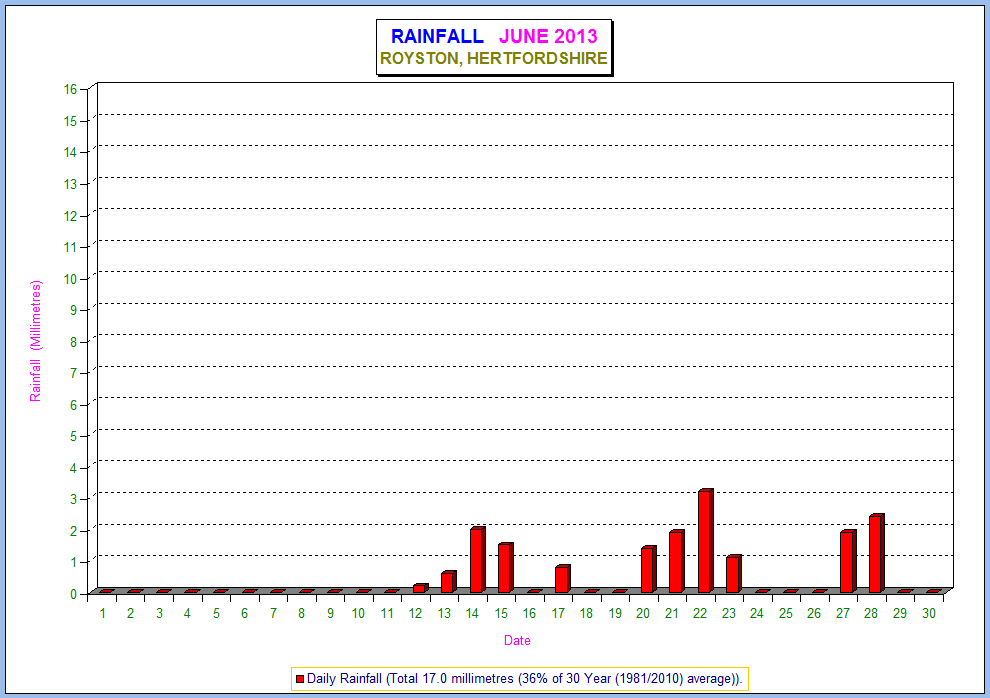The height and width of the screenshot is (698, 990).
Task: Select the rainfall bar for date 14
Action: pos(477,560)
